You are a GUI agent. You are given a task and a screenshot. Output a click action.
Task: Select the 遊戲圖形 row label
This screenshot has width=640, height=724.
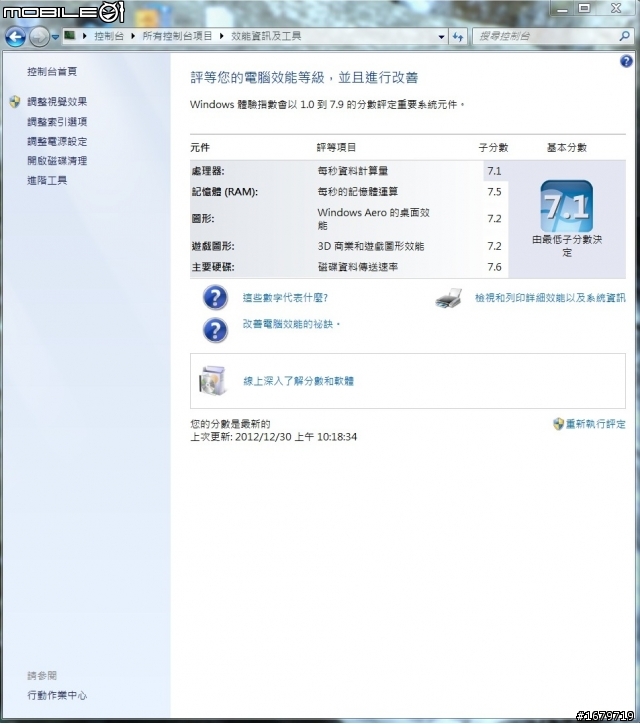213,246
